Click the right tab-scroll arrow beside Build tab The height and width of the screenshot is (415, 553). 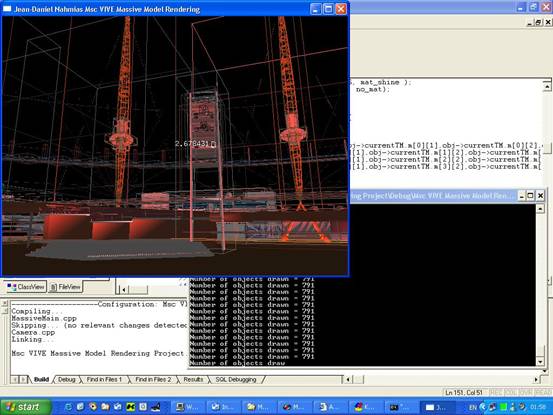pyautogui.click(x=23, y=380)
